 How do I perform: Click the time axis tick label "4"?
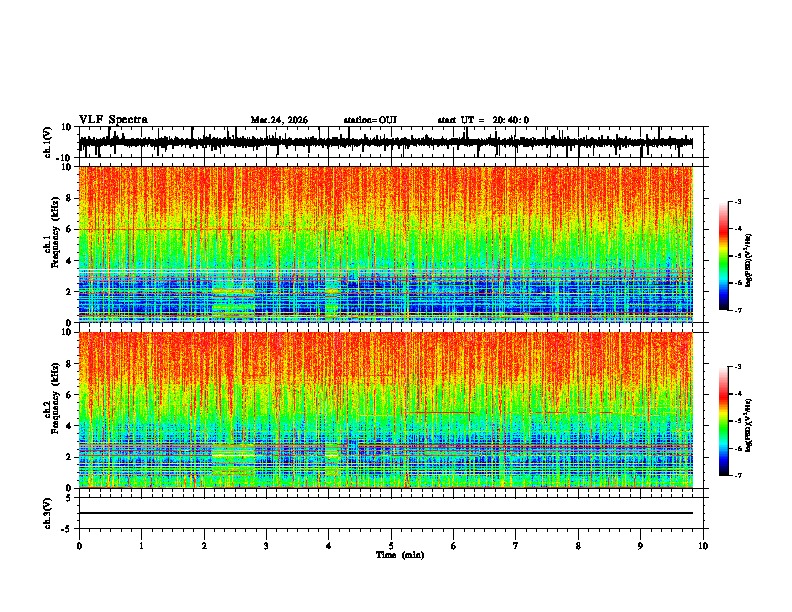(329, 546)
